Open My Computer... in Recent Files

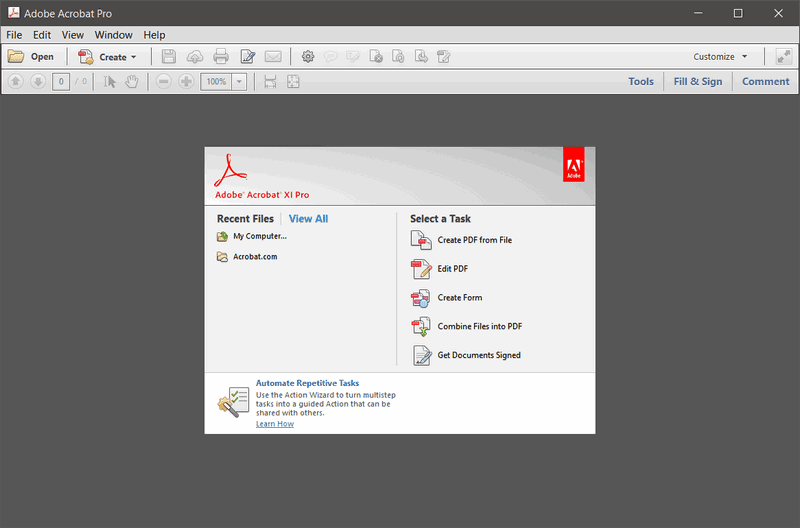252,236
